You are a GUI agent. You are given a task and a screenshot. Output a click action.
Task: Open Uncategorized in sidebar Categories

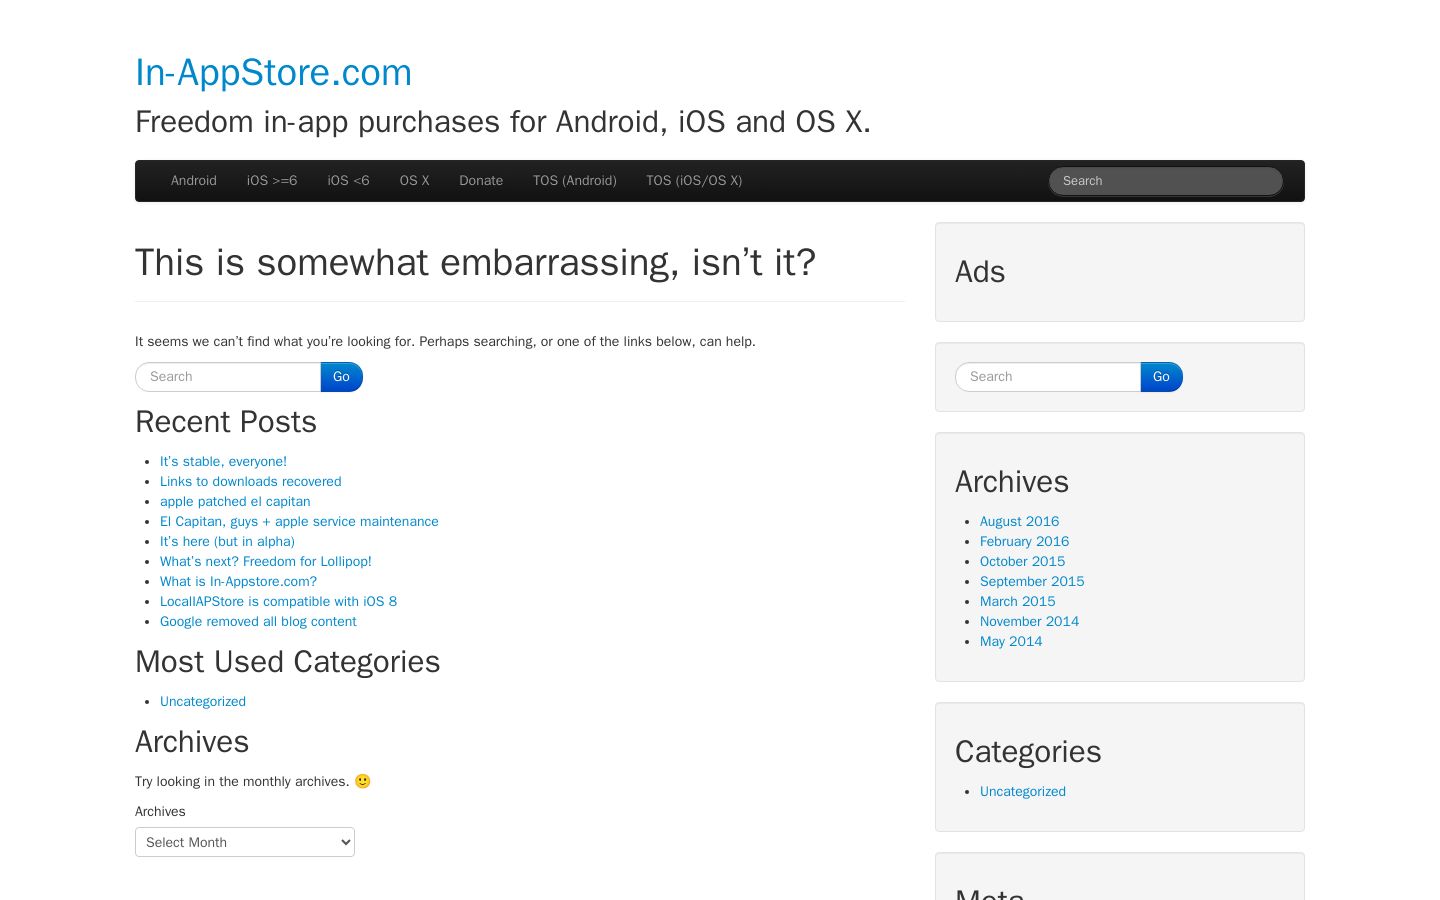(1023, 791)
